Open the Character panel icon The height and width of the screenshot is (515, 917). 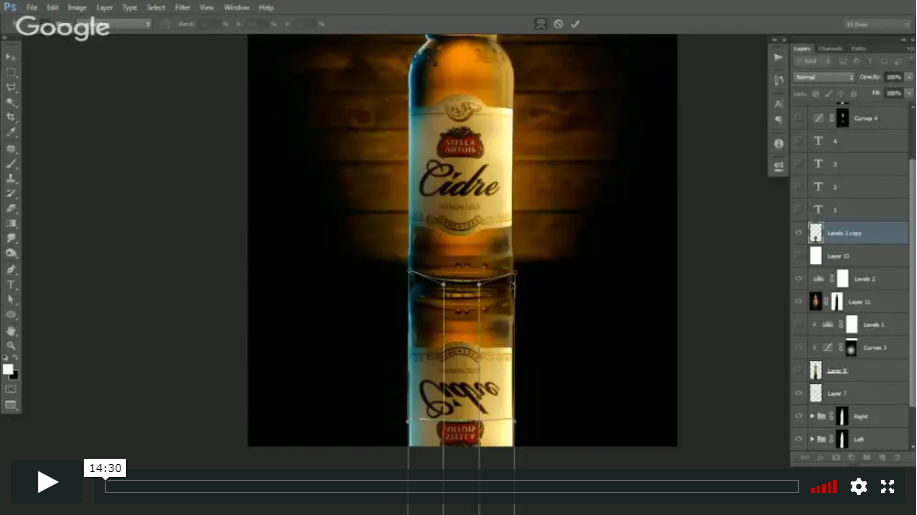tap(778, 104)
